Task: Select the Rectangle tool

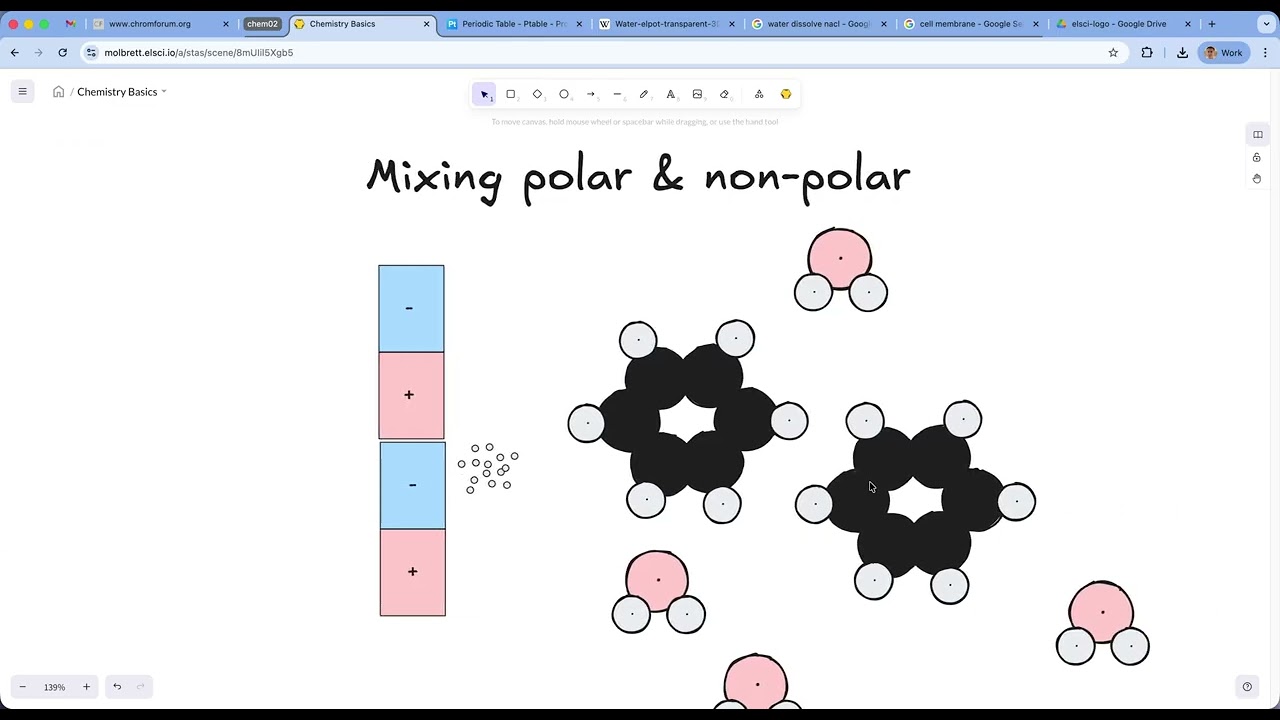Action: click(x=510, y=94)
